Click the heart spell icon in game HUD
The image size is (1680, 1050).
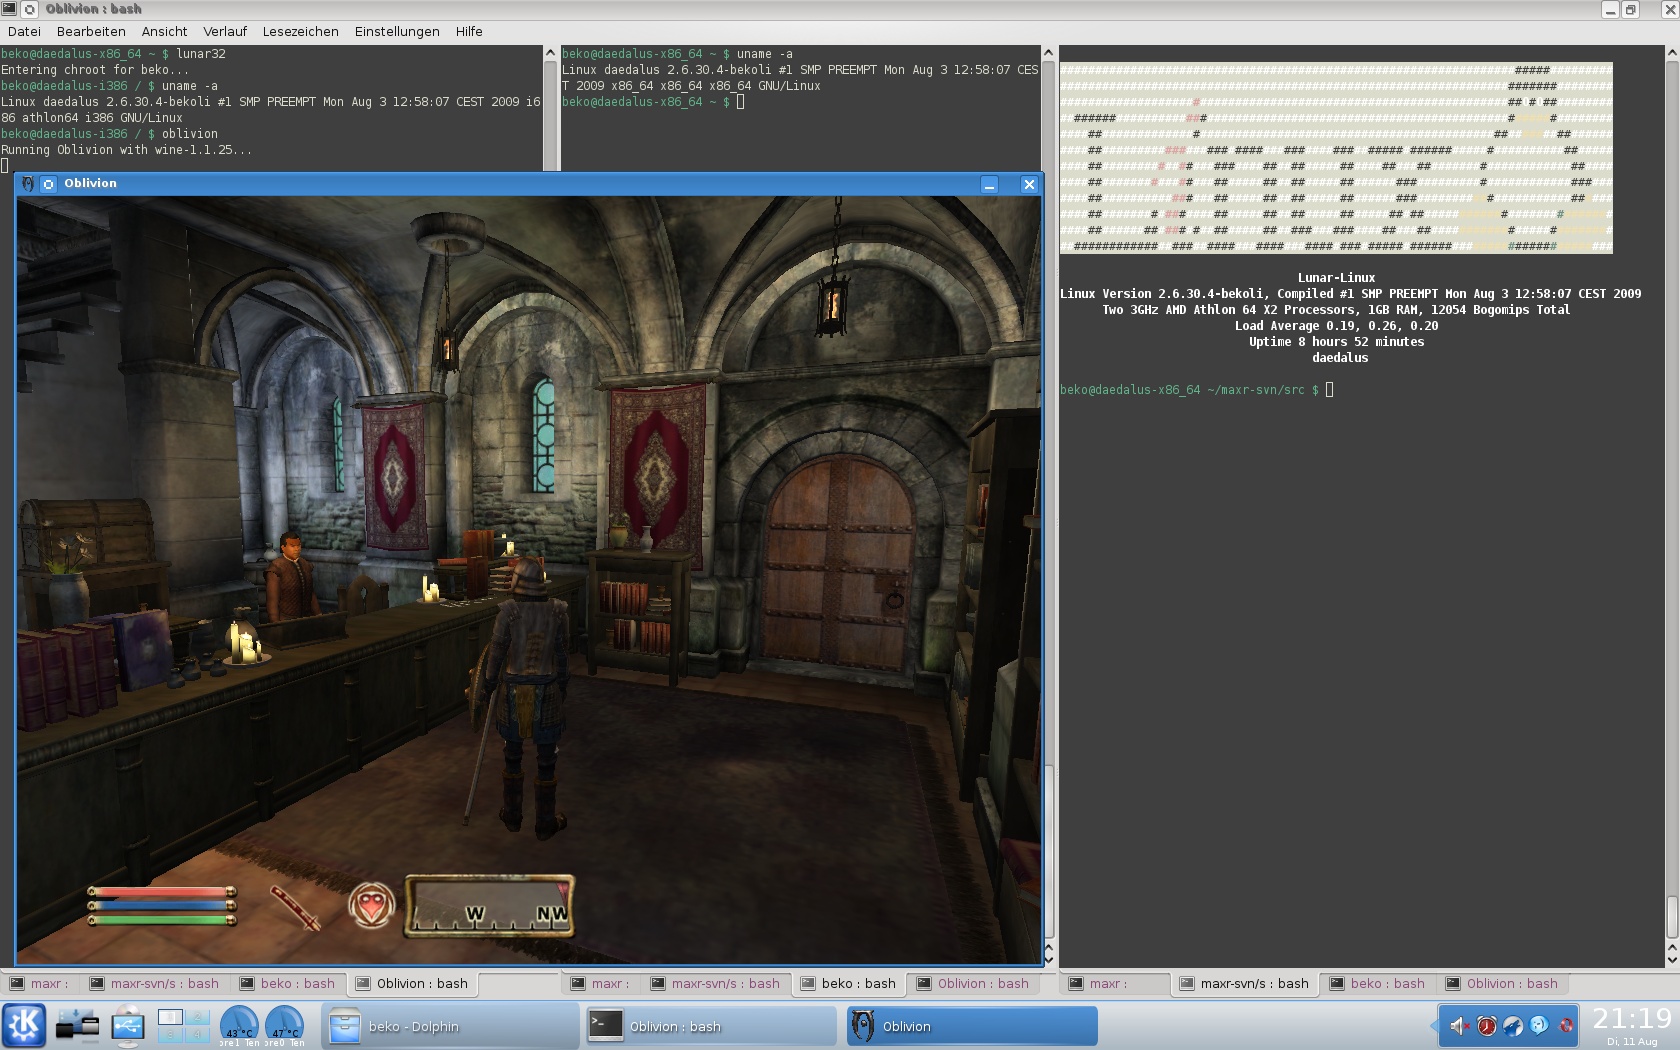(371, 905)
